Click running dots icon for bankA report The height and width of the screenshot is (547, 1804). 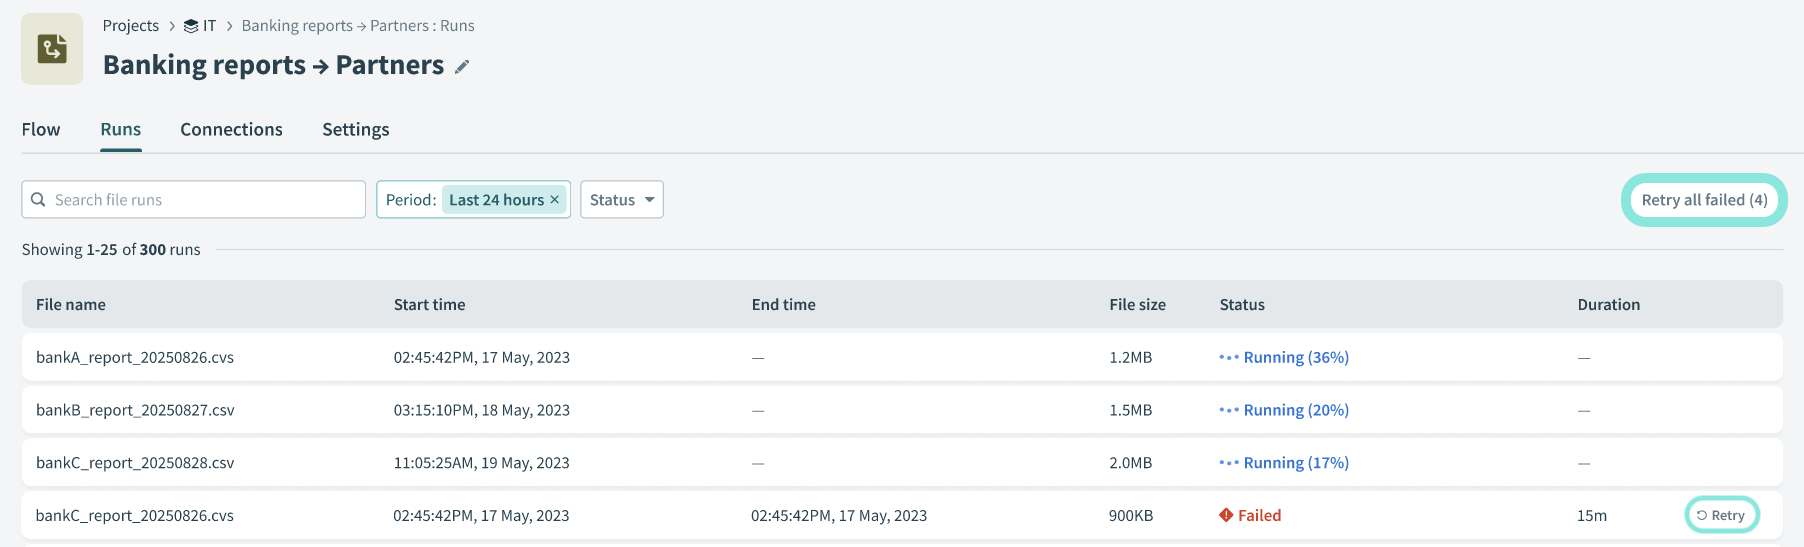1229,358
